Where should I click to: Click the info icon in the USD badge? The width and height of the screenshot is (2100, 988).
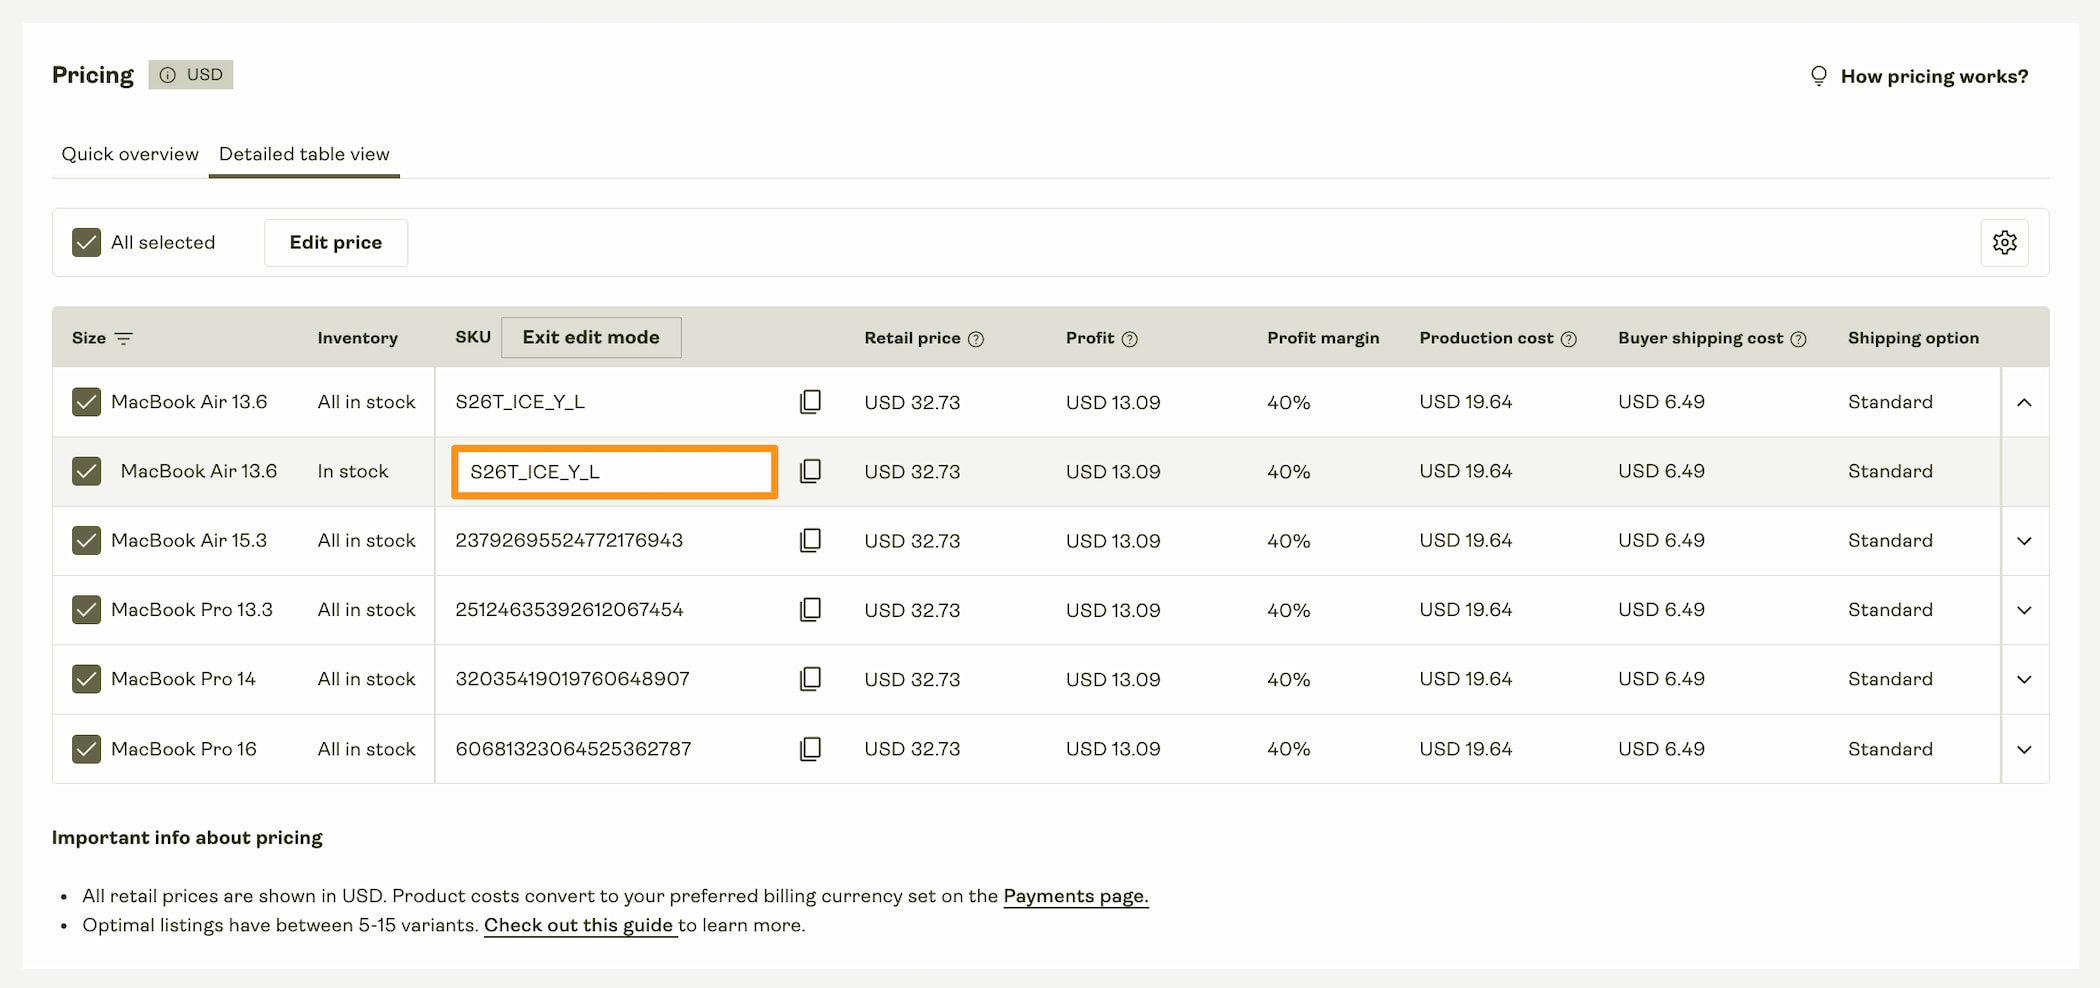pos(168,75)
